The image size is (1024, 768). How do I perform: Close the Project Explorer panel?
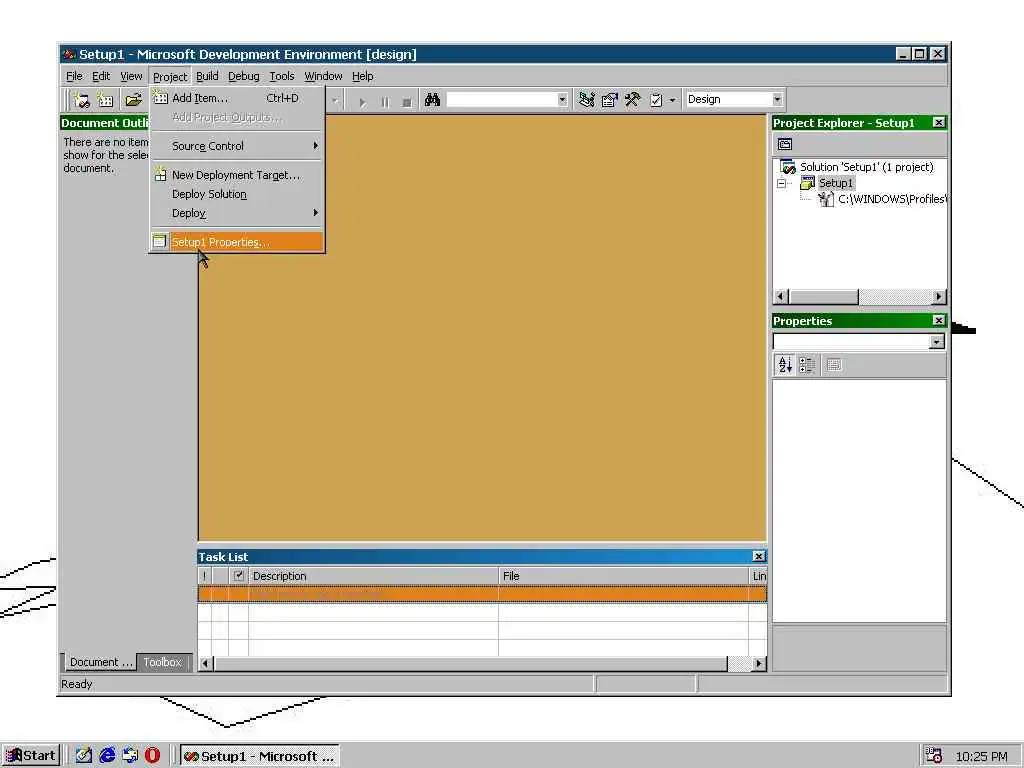(938, 123)
